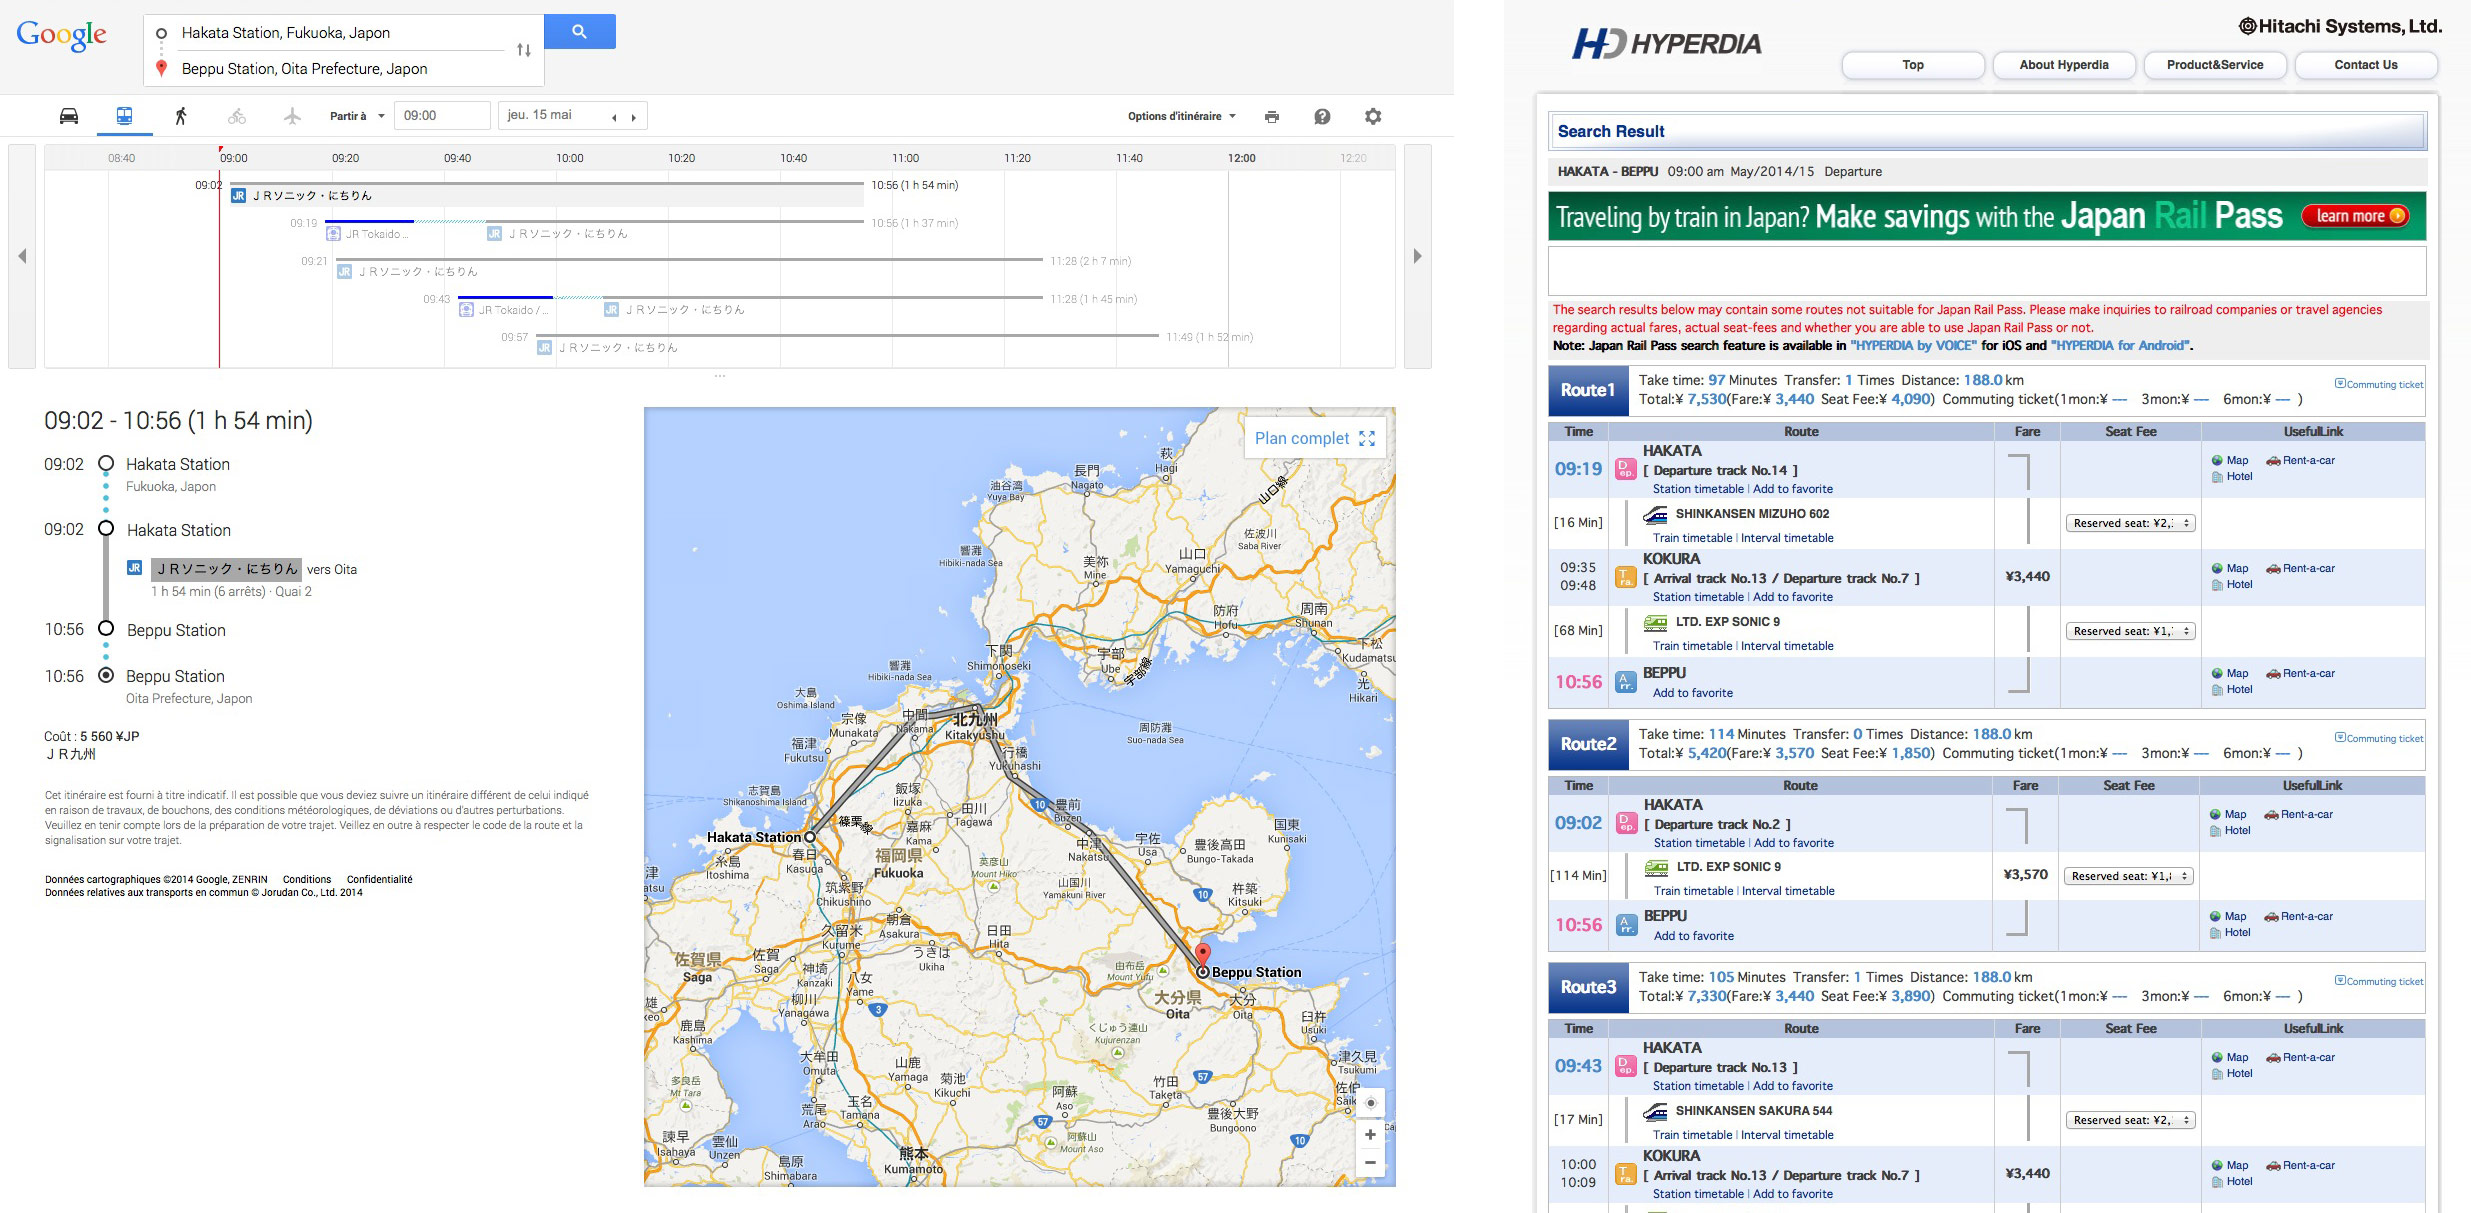Click learn more on Japan Rail Pass banner
Viewport: 2471px width, 1213px height.
click(2355, 216)
